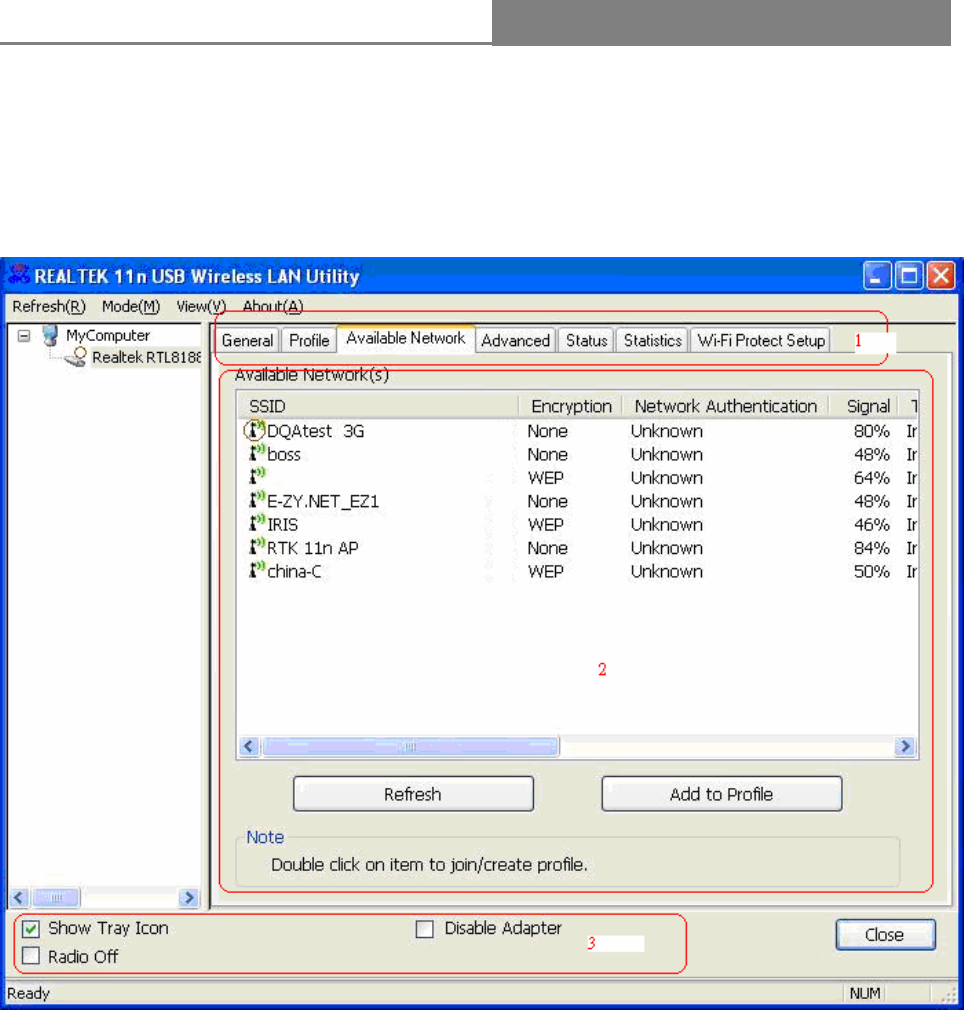Click the 50% signal value

click(871, 571)
